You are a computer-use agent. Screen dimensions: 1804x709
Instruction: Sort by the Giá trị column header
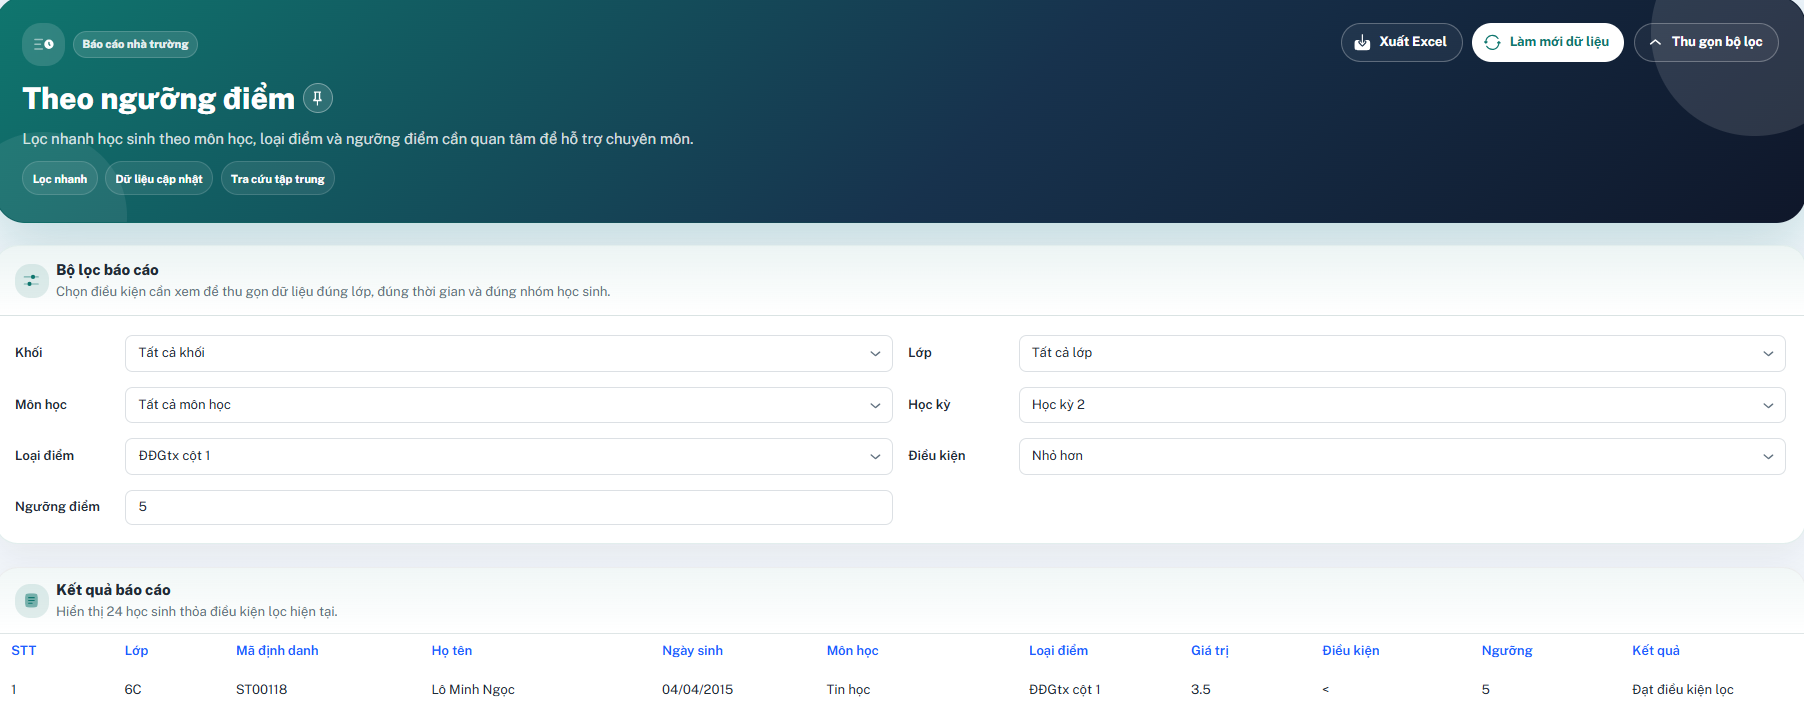pos(1209,650)
